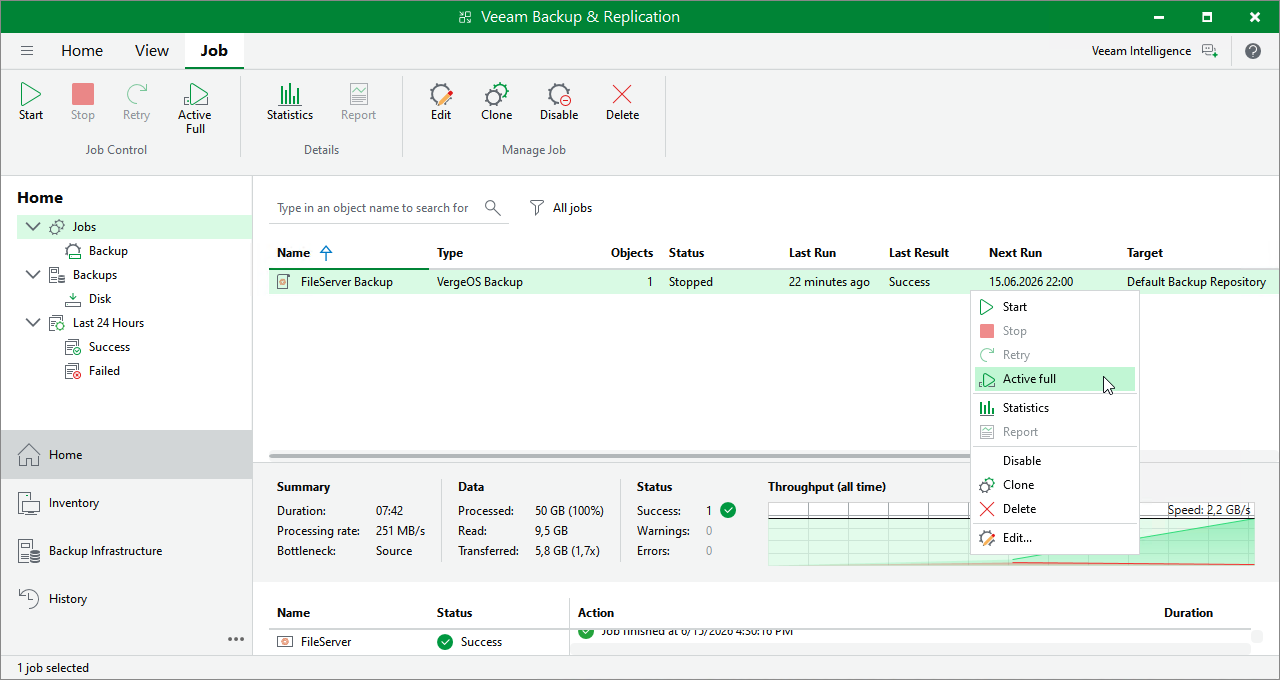Collapse the Backups tree node
The height and width of the screenshot is (680, 1280).
point(33,275)
